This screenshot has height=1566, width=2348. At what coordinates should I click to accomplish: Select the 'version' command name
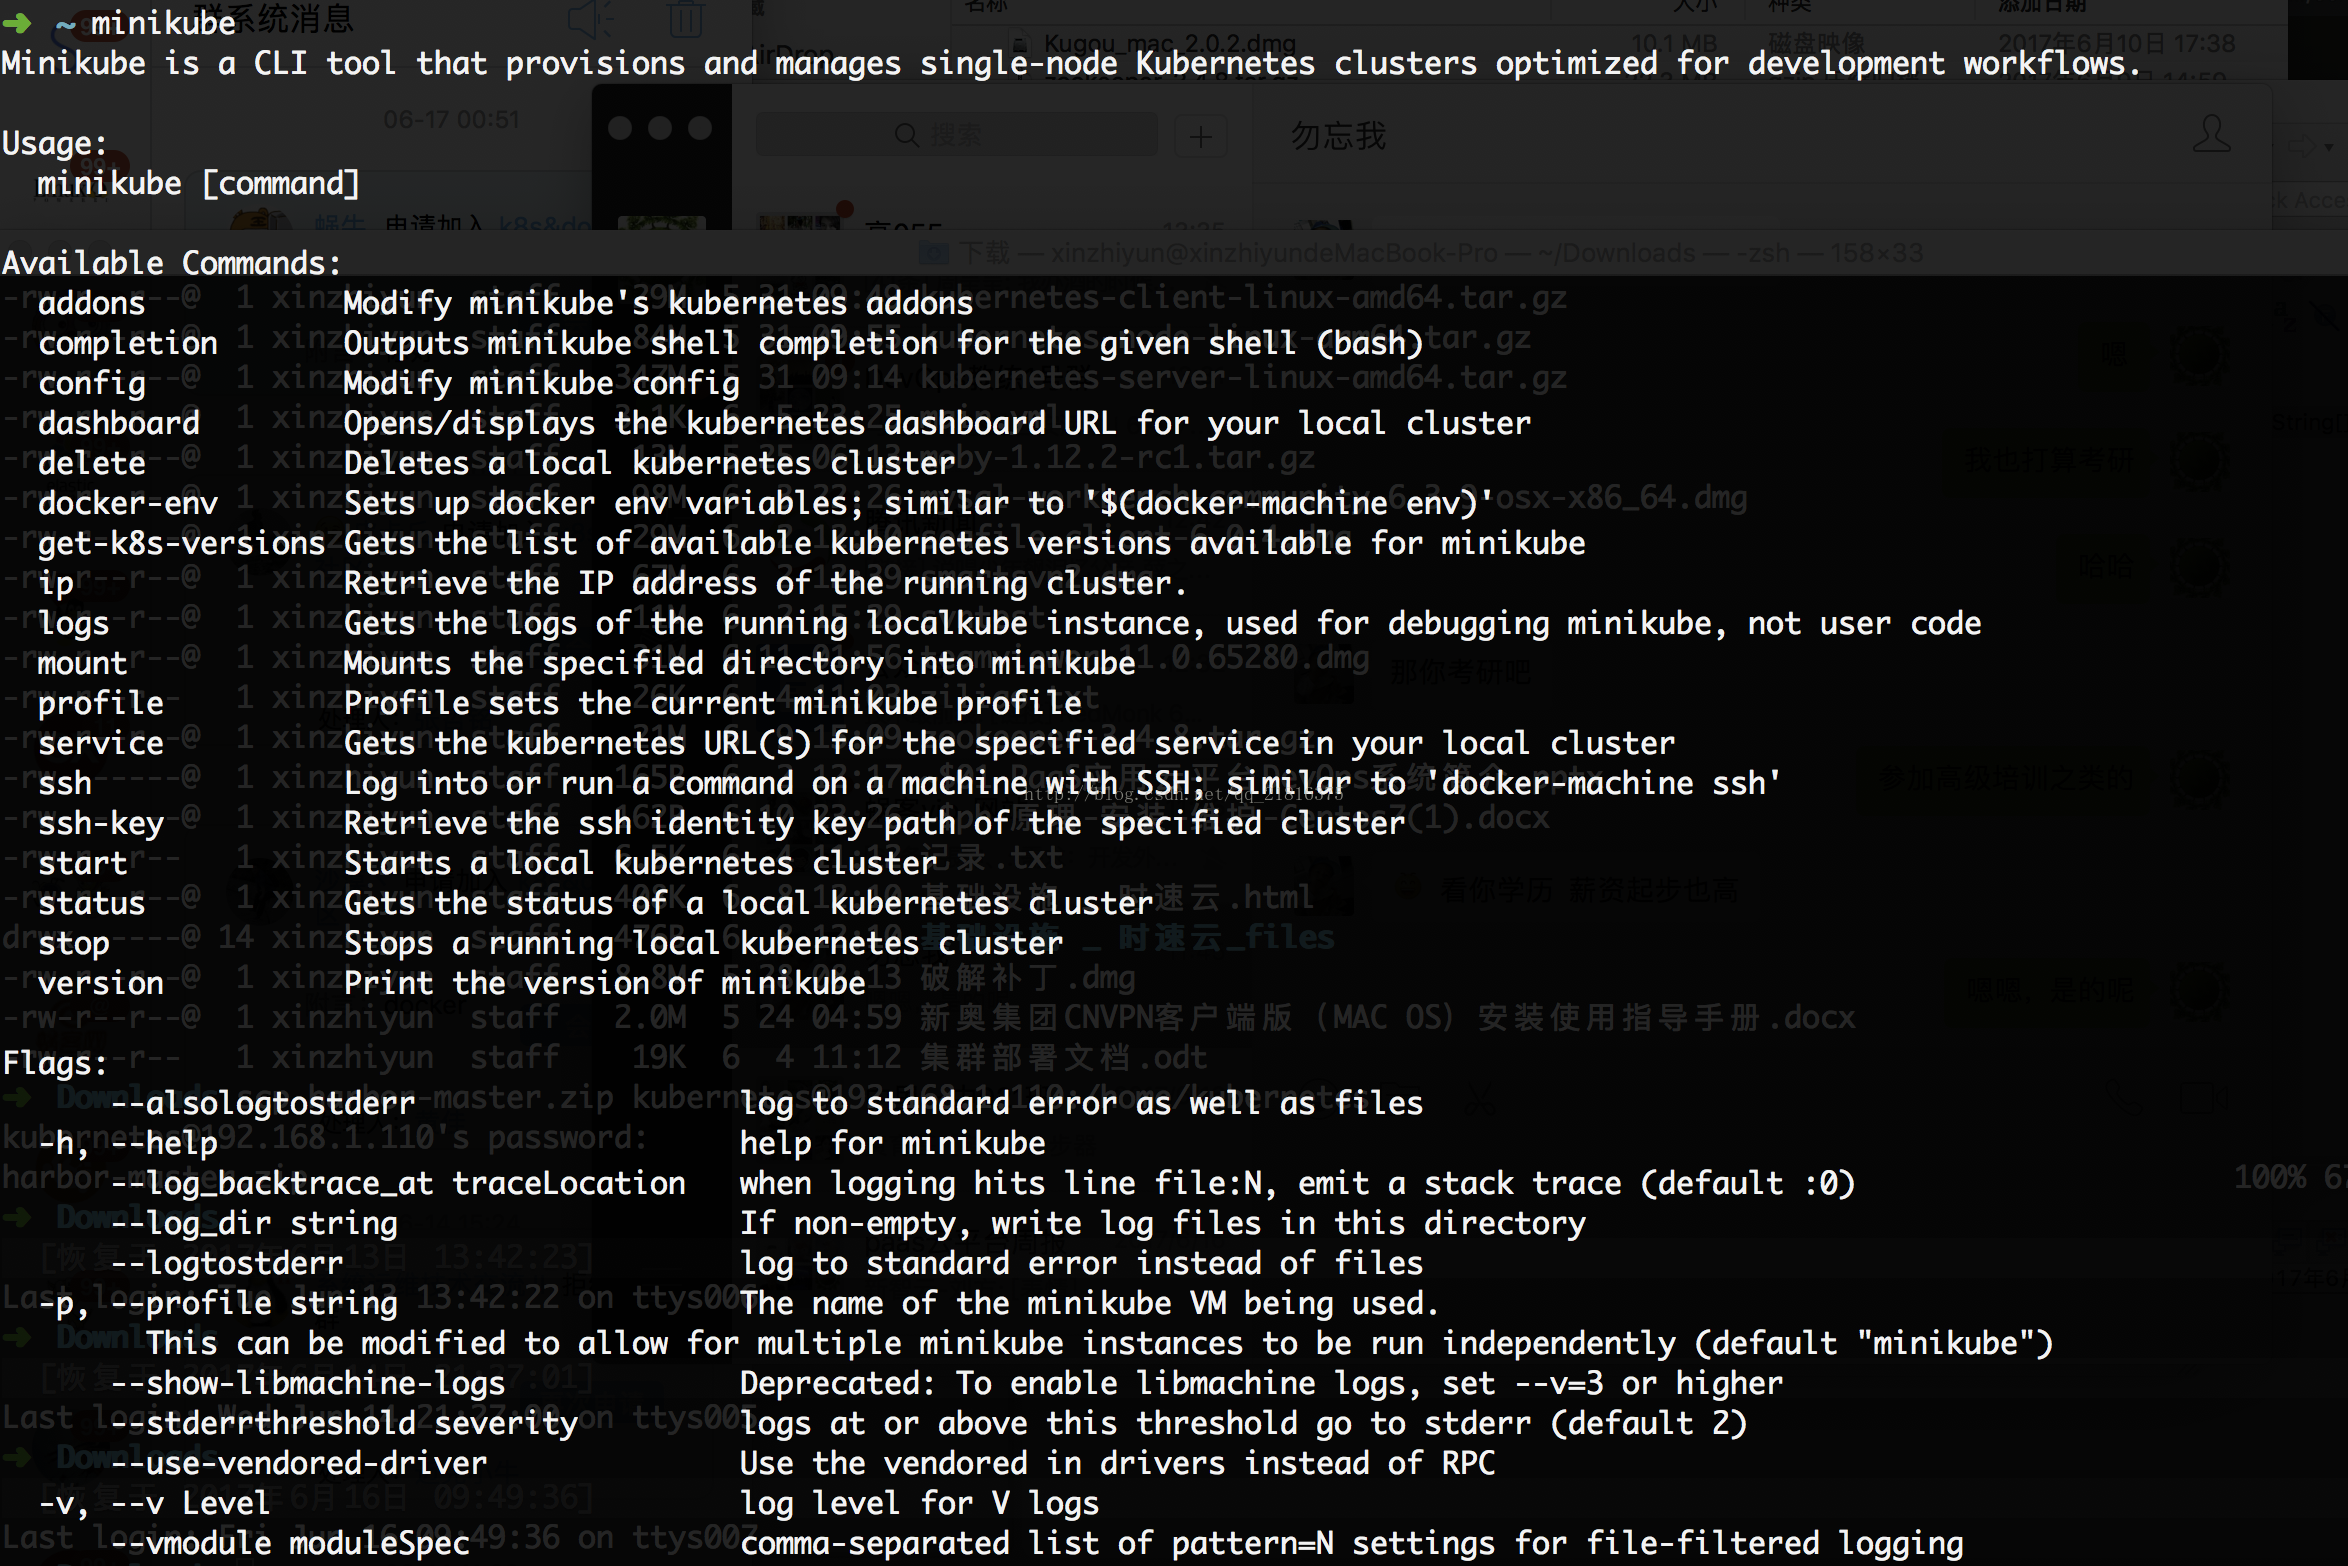pyautogui.click(x=100, y=983)
